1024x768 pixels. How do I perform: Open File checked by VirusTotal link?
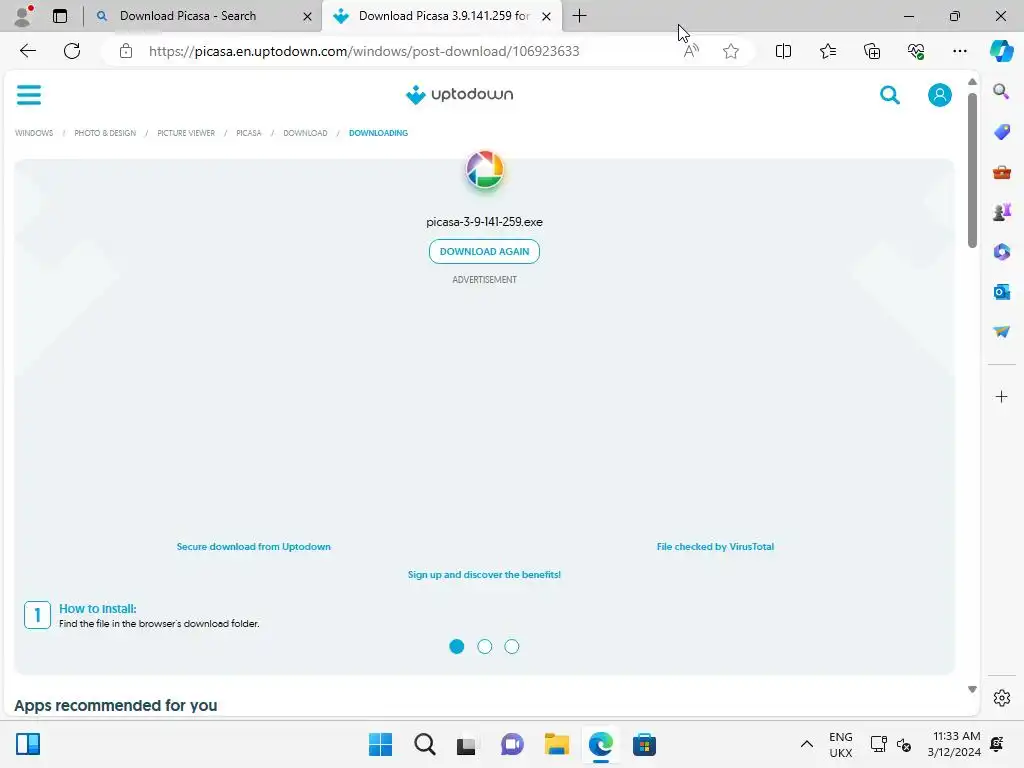point(715,547)
